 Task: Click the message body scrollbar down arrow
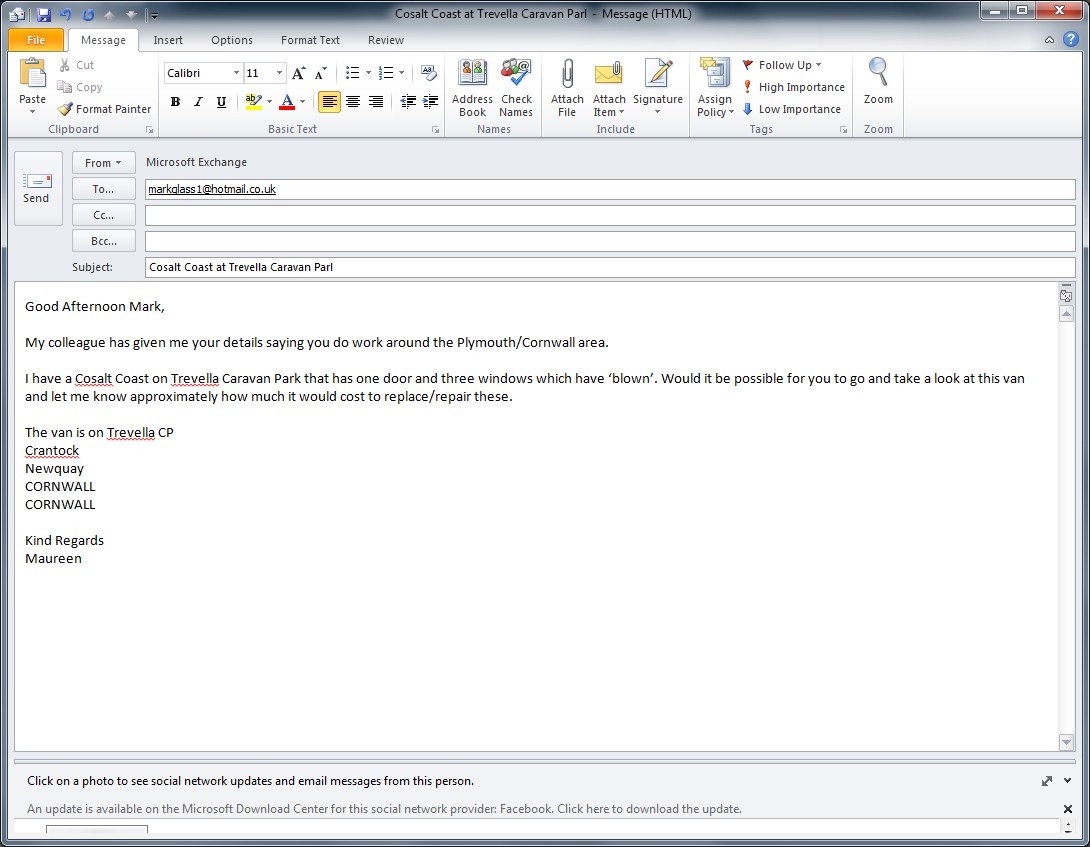click(1066, 743)
